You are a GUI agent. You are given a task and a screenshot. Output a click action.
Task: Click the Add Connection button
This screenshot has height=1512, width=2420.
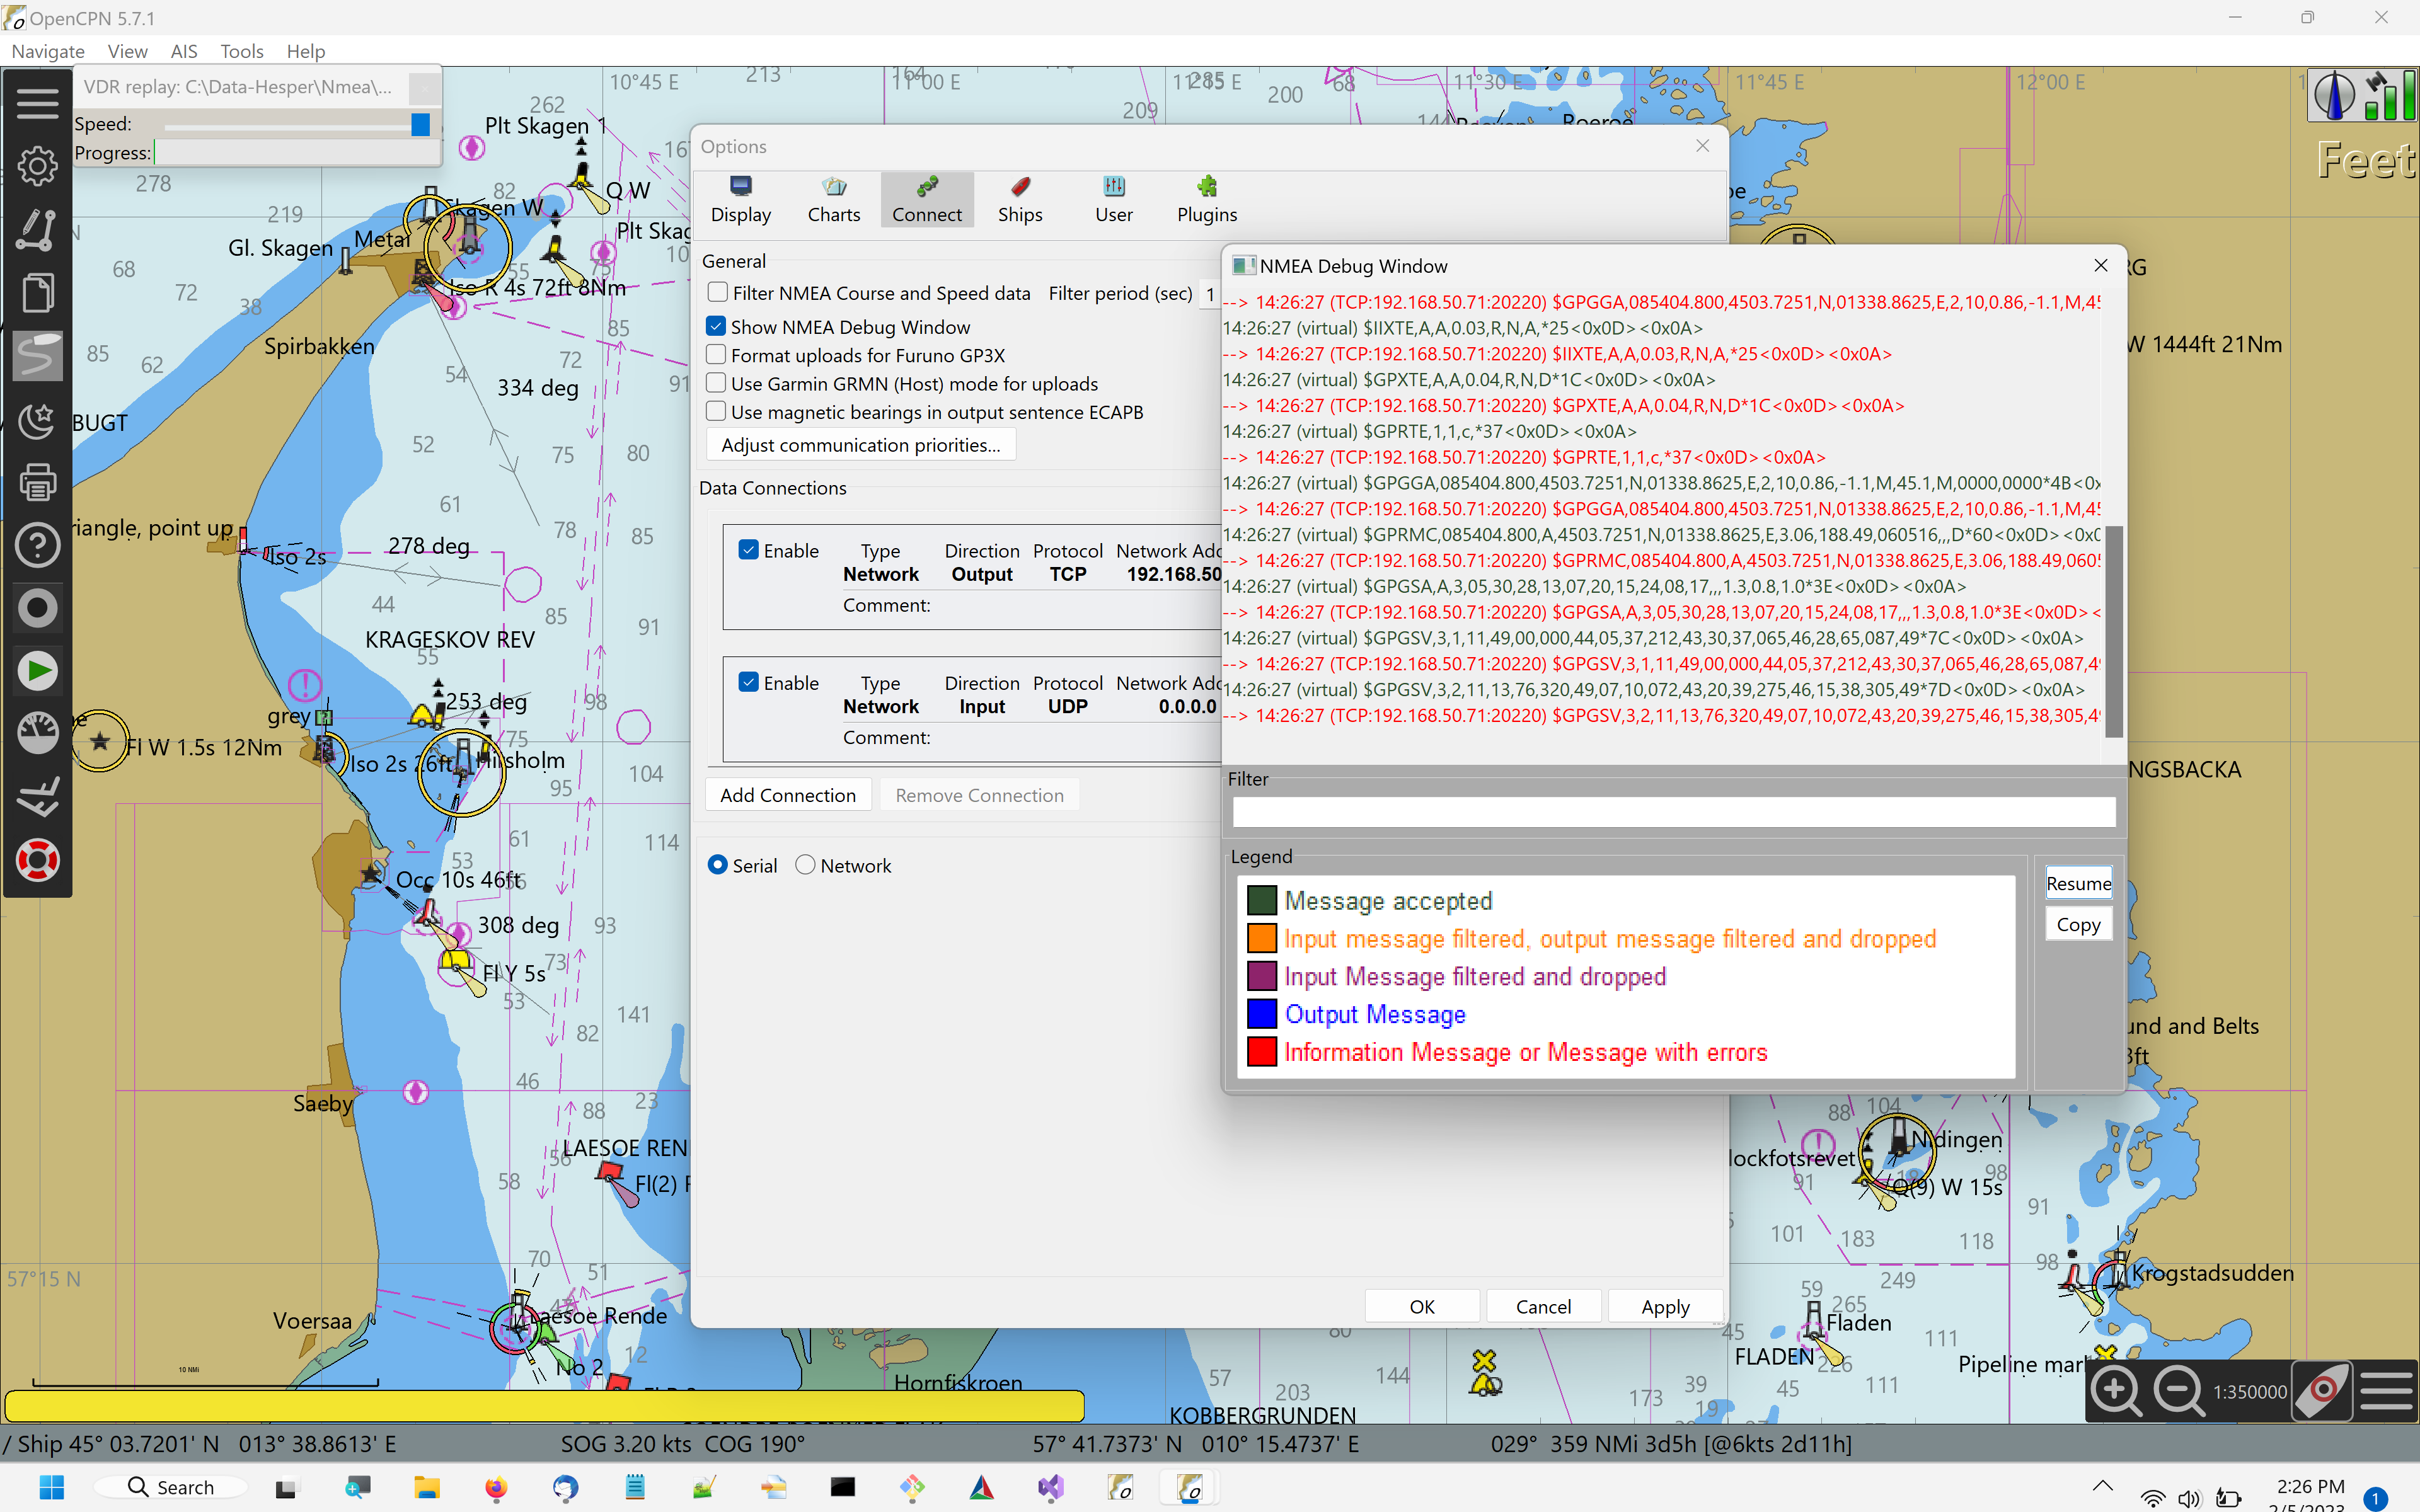click(788, 794)
